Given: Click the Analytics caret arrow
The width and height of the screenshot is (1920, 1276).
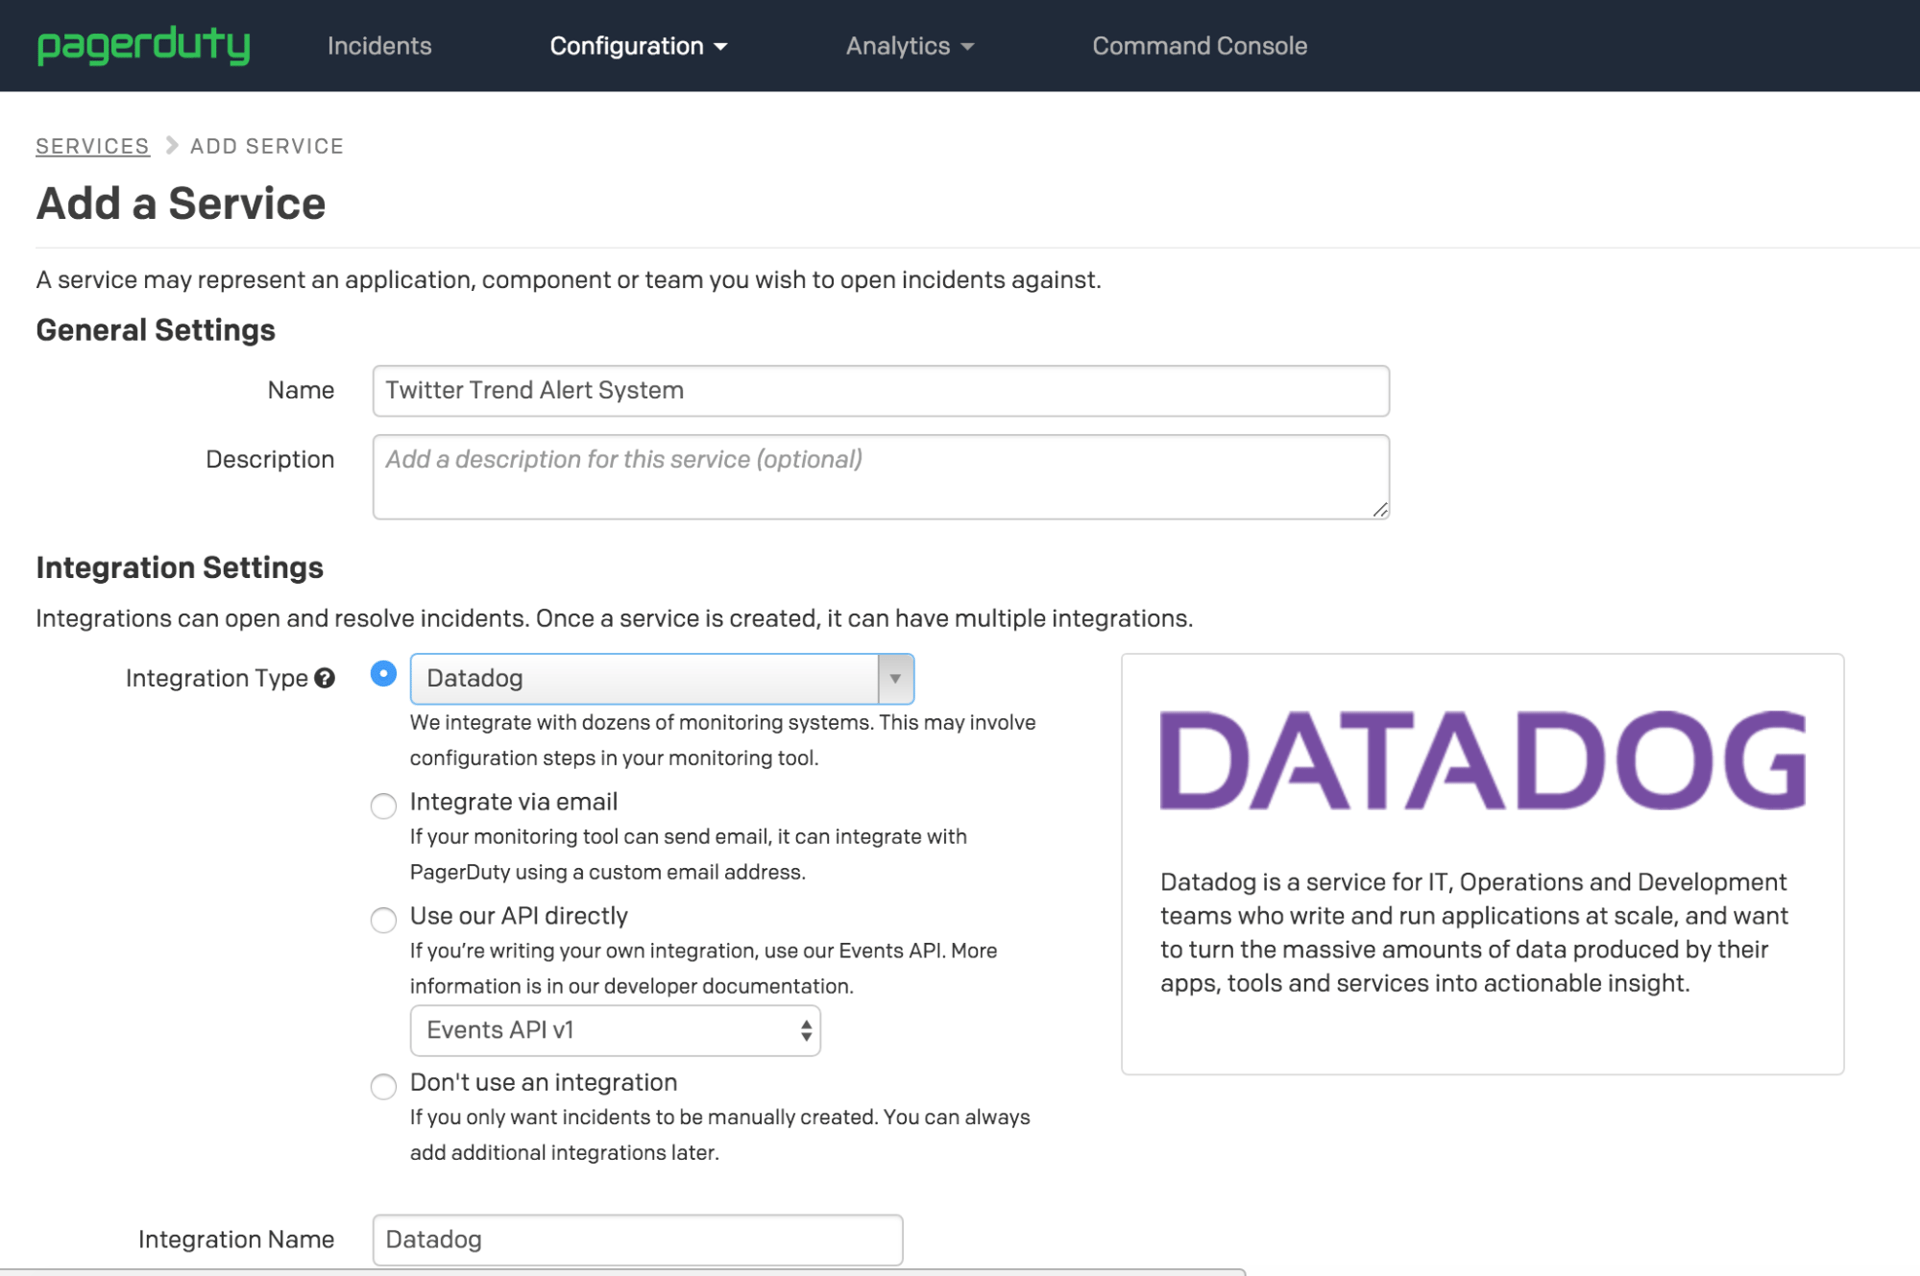Looking at the screenshot, I should tap(967, 47).
